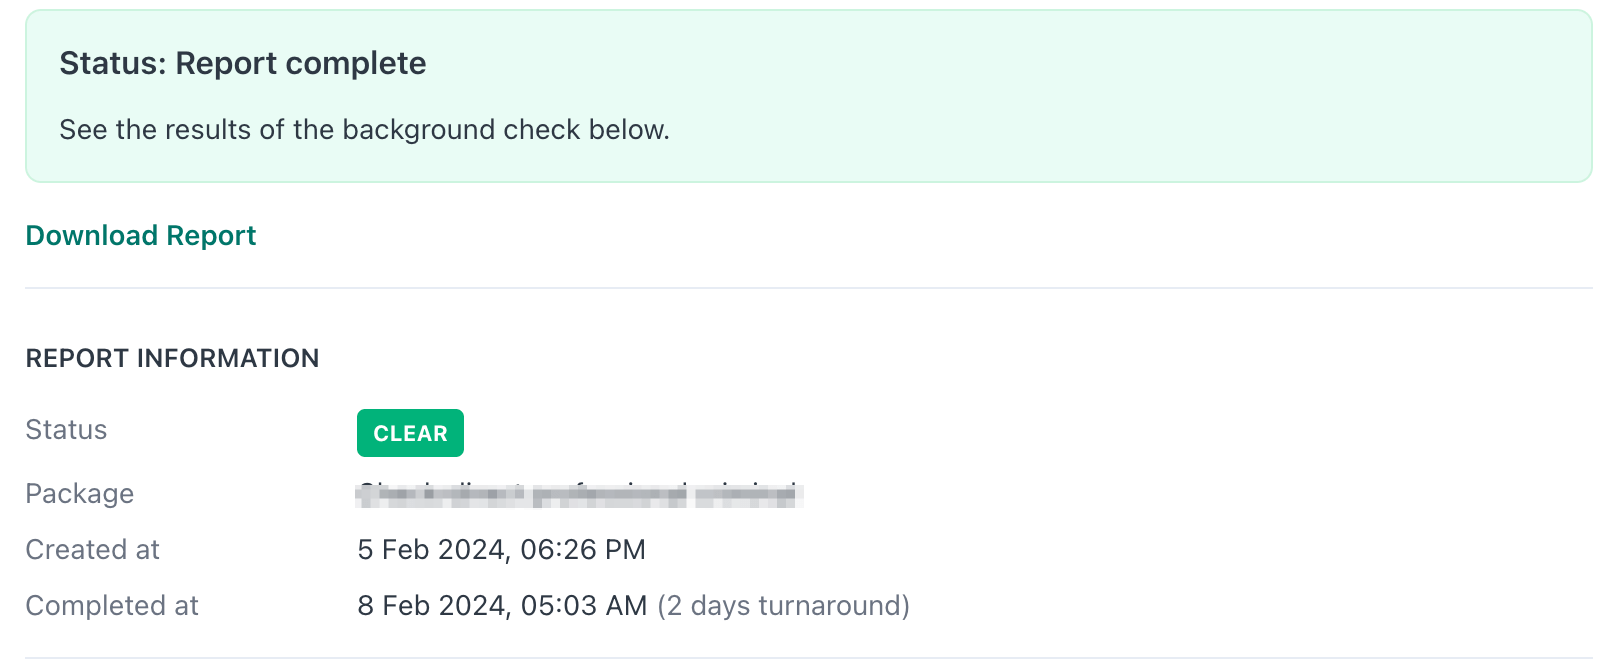Click the REPORT INFORMATION section heading
Image resolution: width=1617 pixels, height=671 pixels.
click(x=172, y=358)
